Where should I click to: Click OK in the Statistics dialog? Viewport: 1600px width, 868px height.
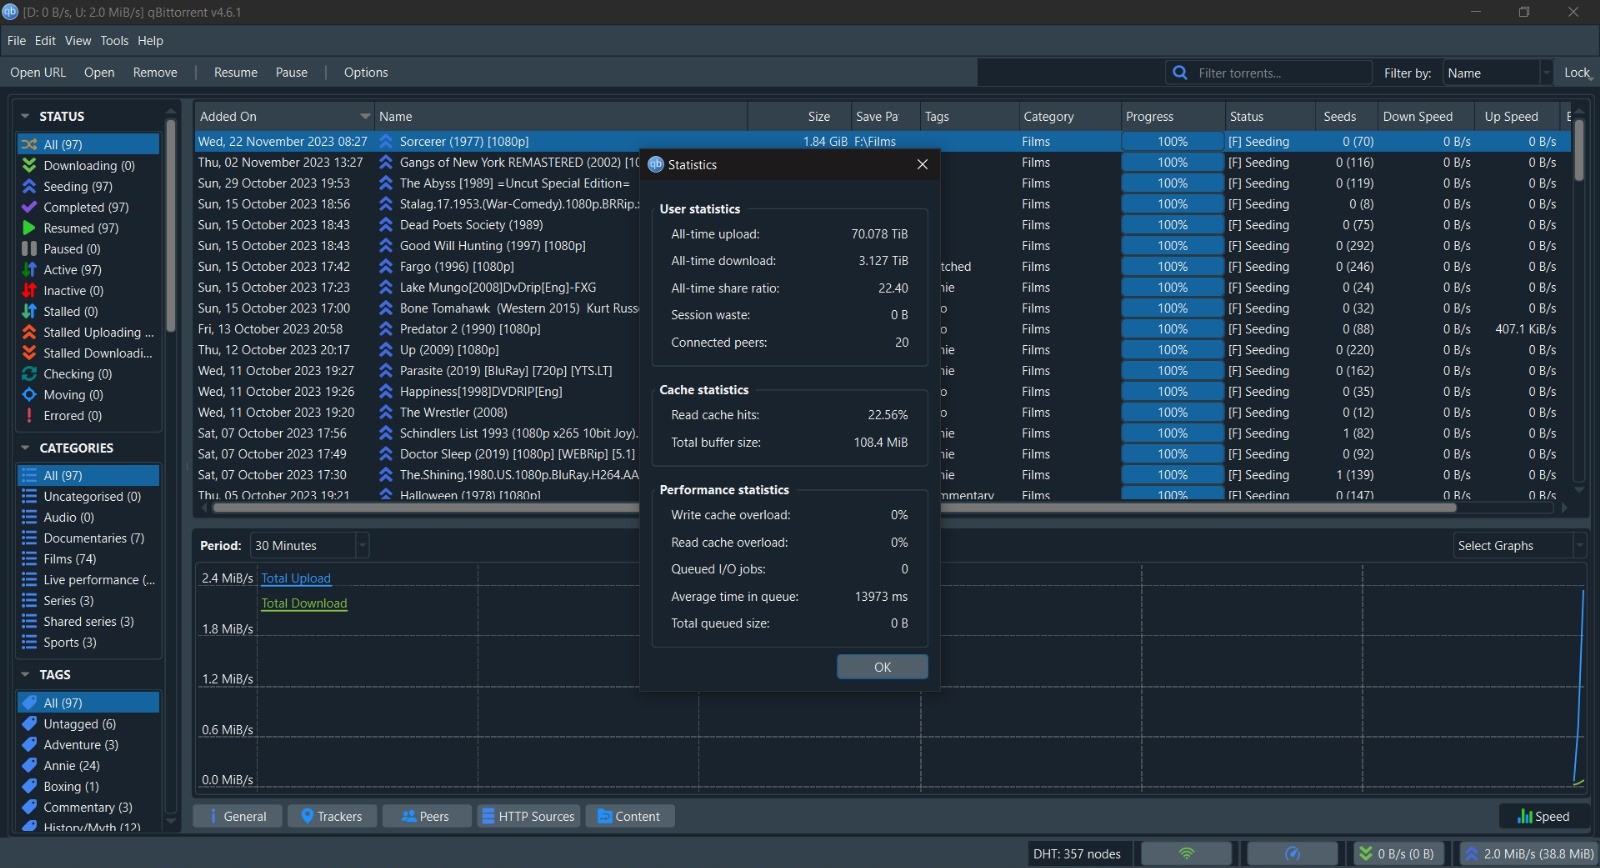click(882, 667)
